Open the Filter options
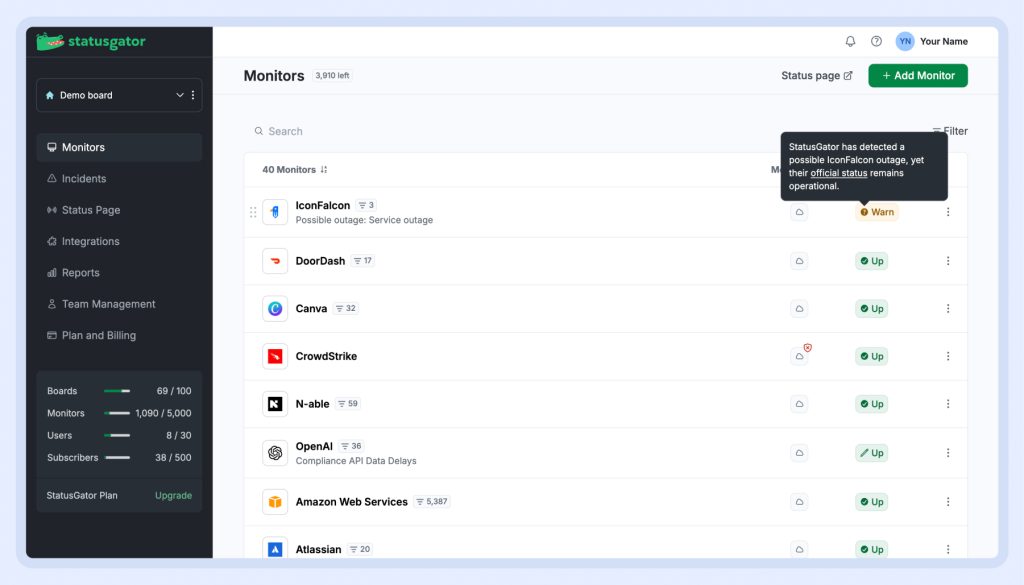Viewport: 1024px width, 585px height. (x=949, y=131)
